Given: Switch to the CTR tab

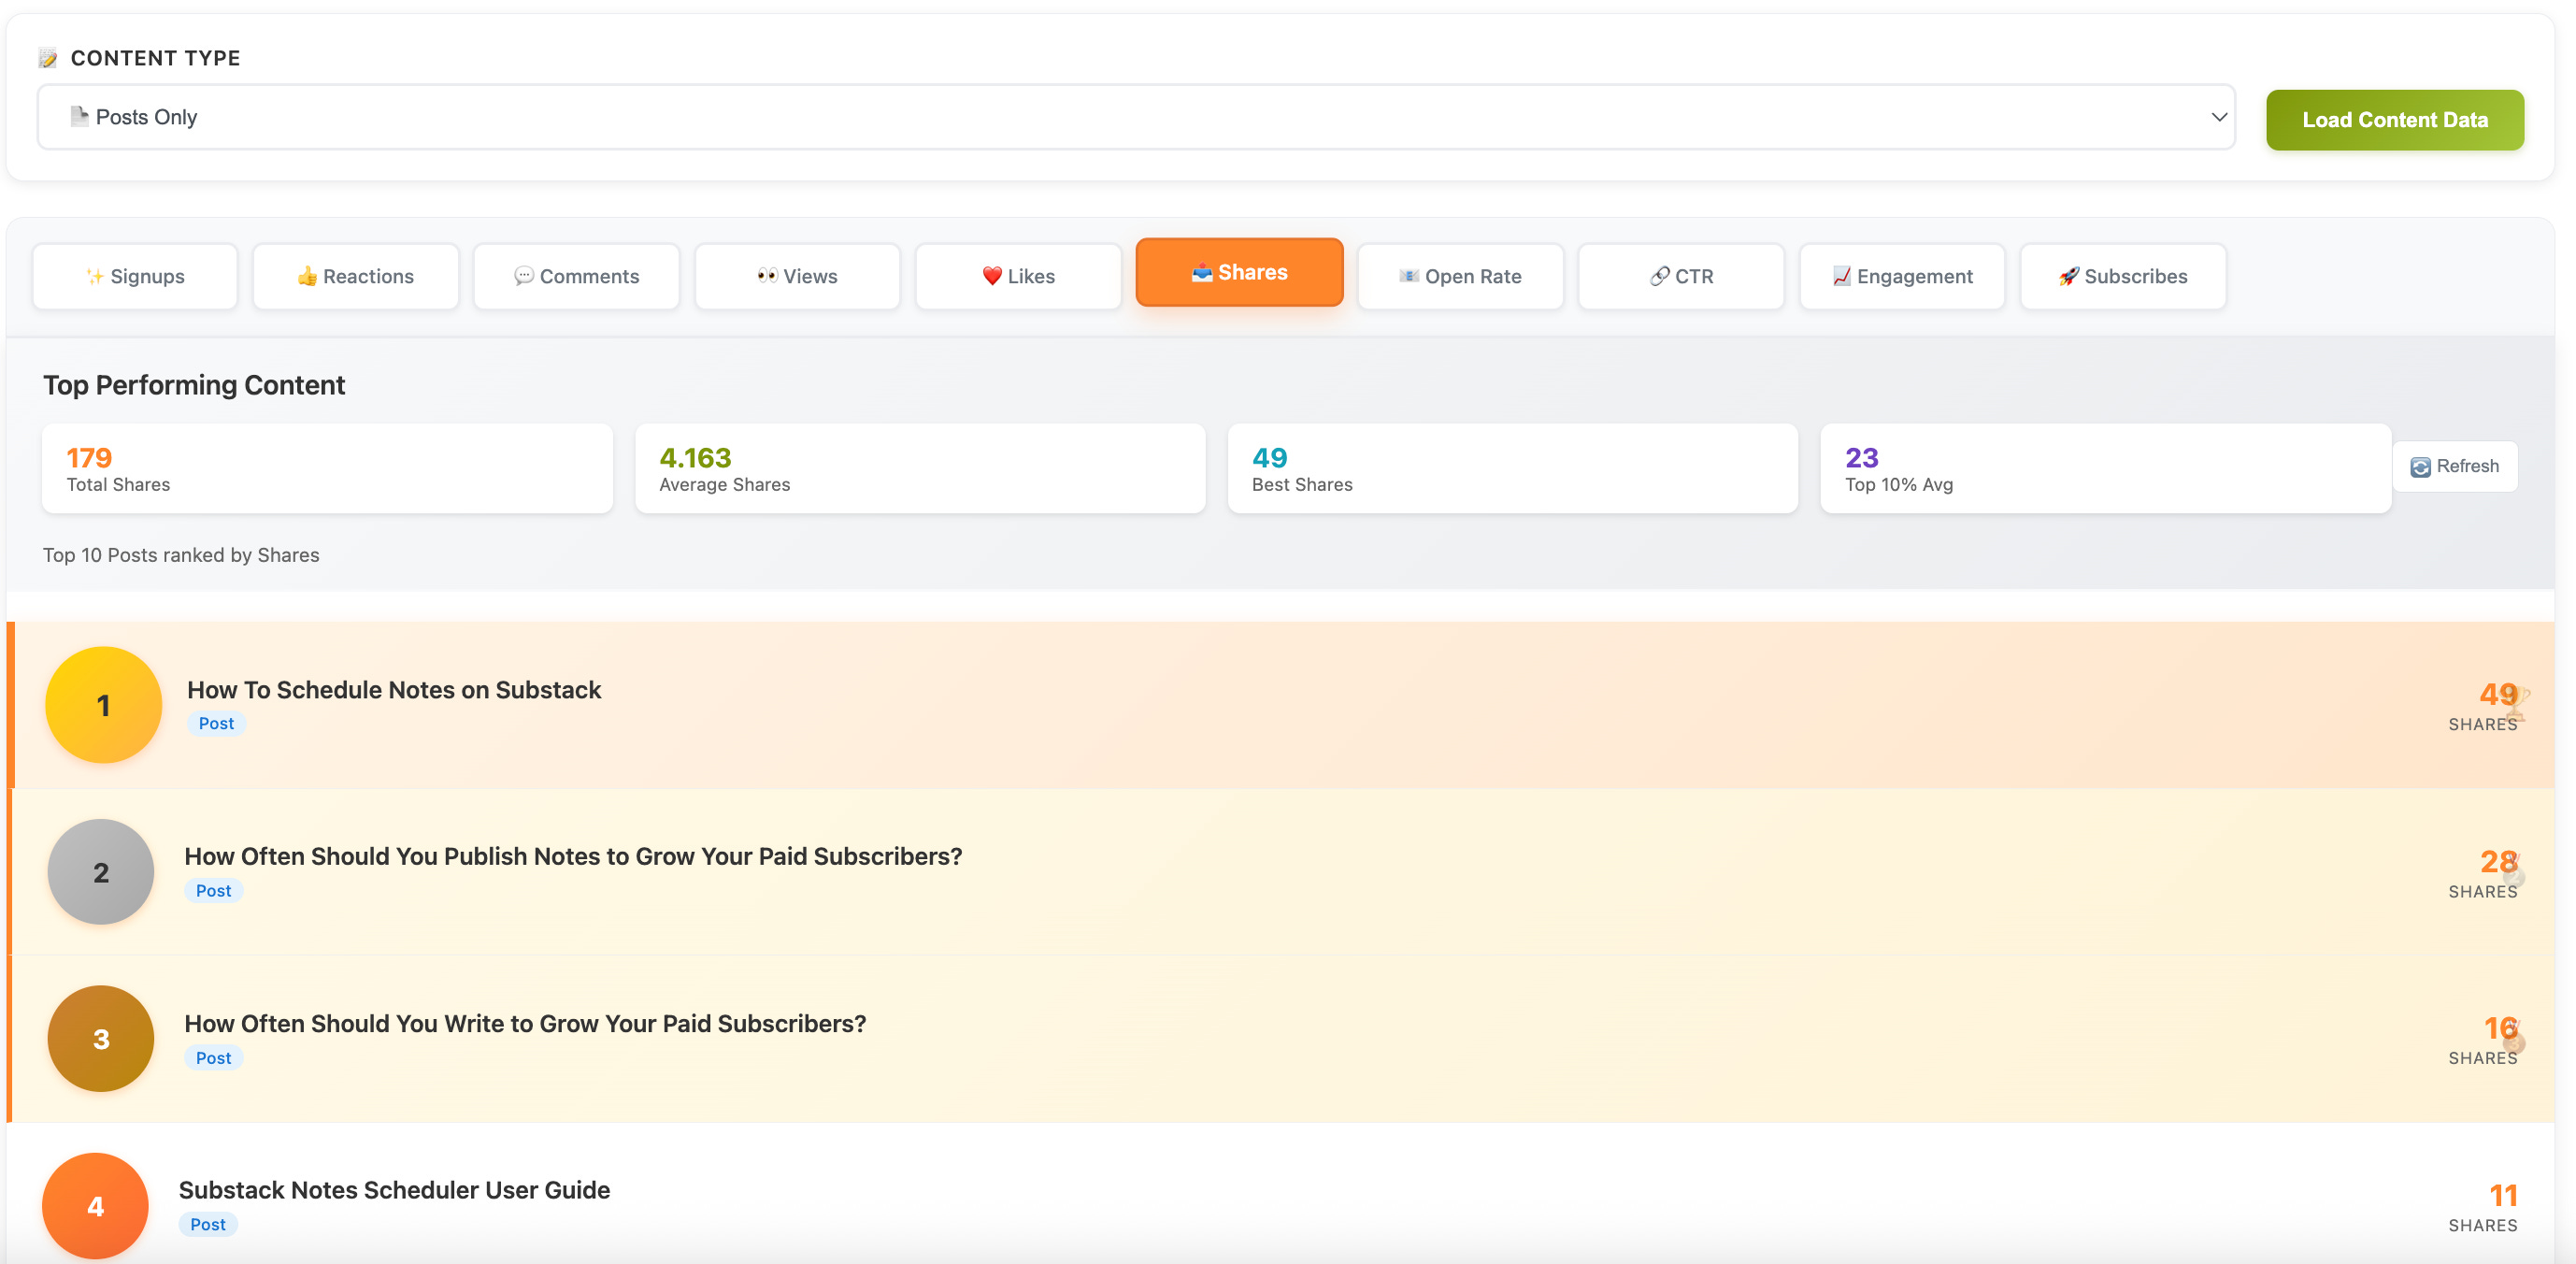Looking at the screenshot, I should tap(1682, 276).
